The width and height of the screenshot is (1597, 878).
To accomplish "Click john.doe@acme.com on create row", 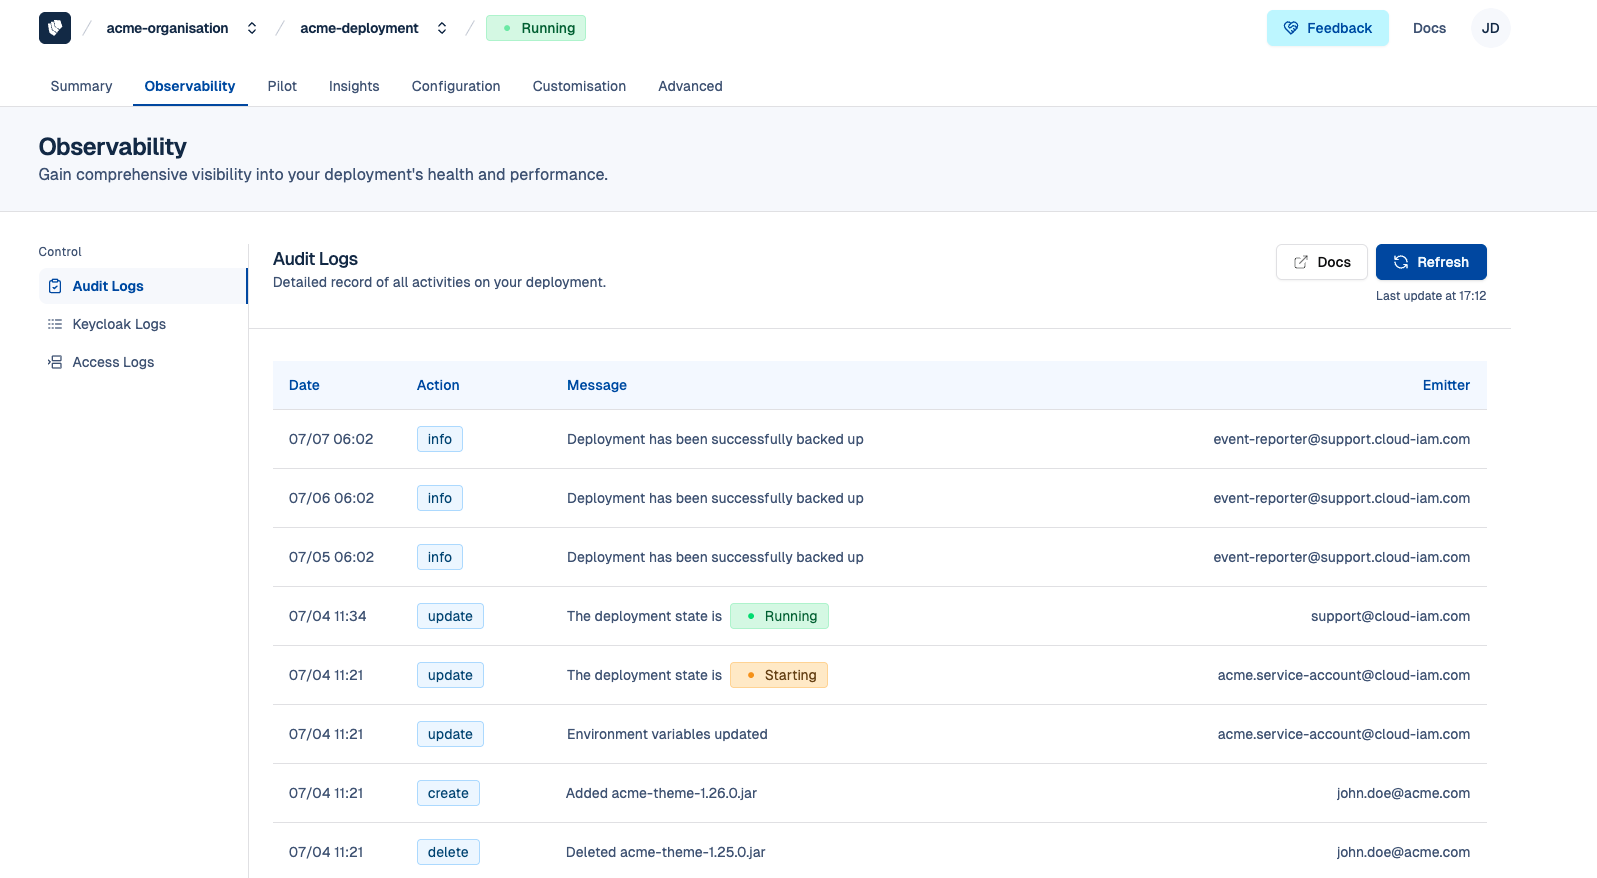I will pyautogui.click(x=1403, y=793).
